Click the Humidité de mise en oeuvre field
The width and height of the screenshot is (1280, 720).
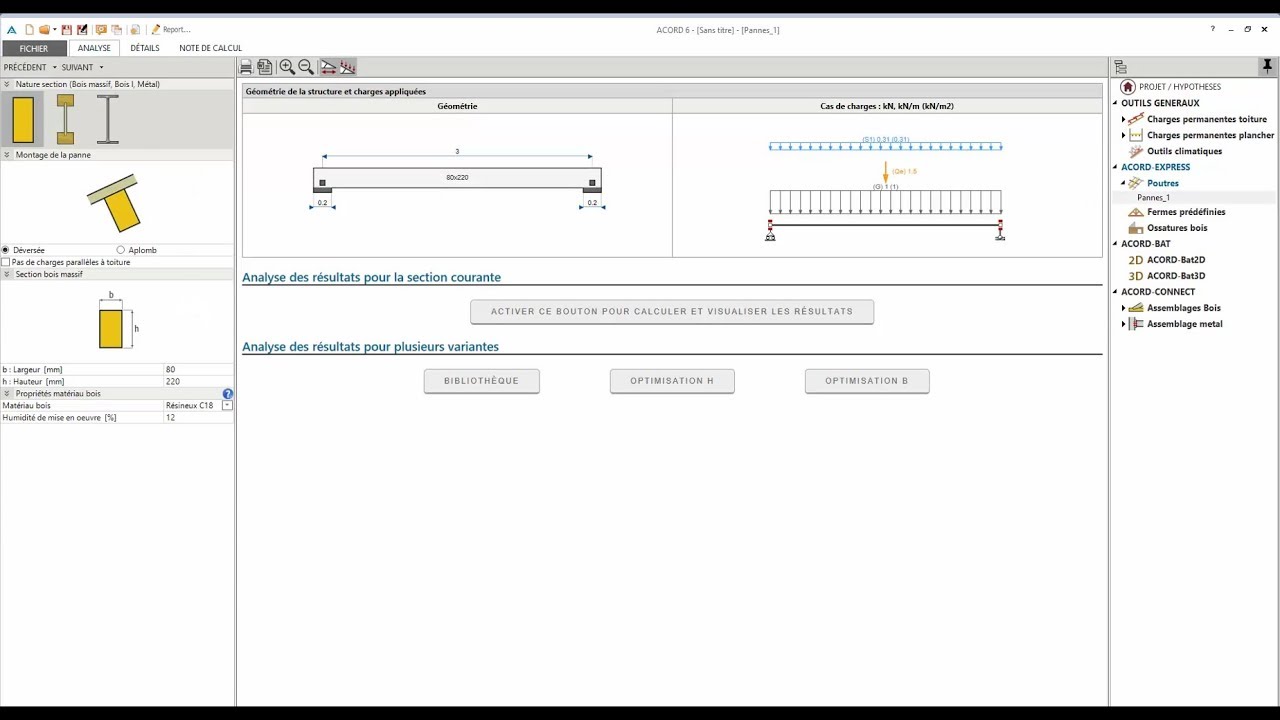point(198,418)
